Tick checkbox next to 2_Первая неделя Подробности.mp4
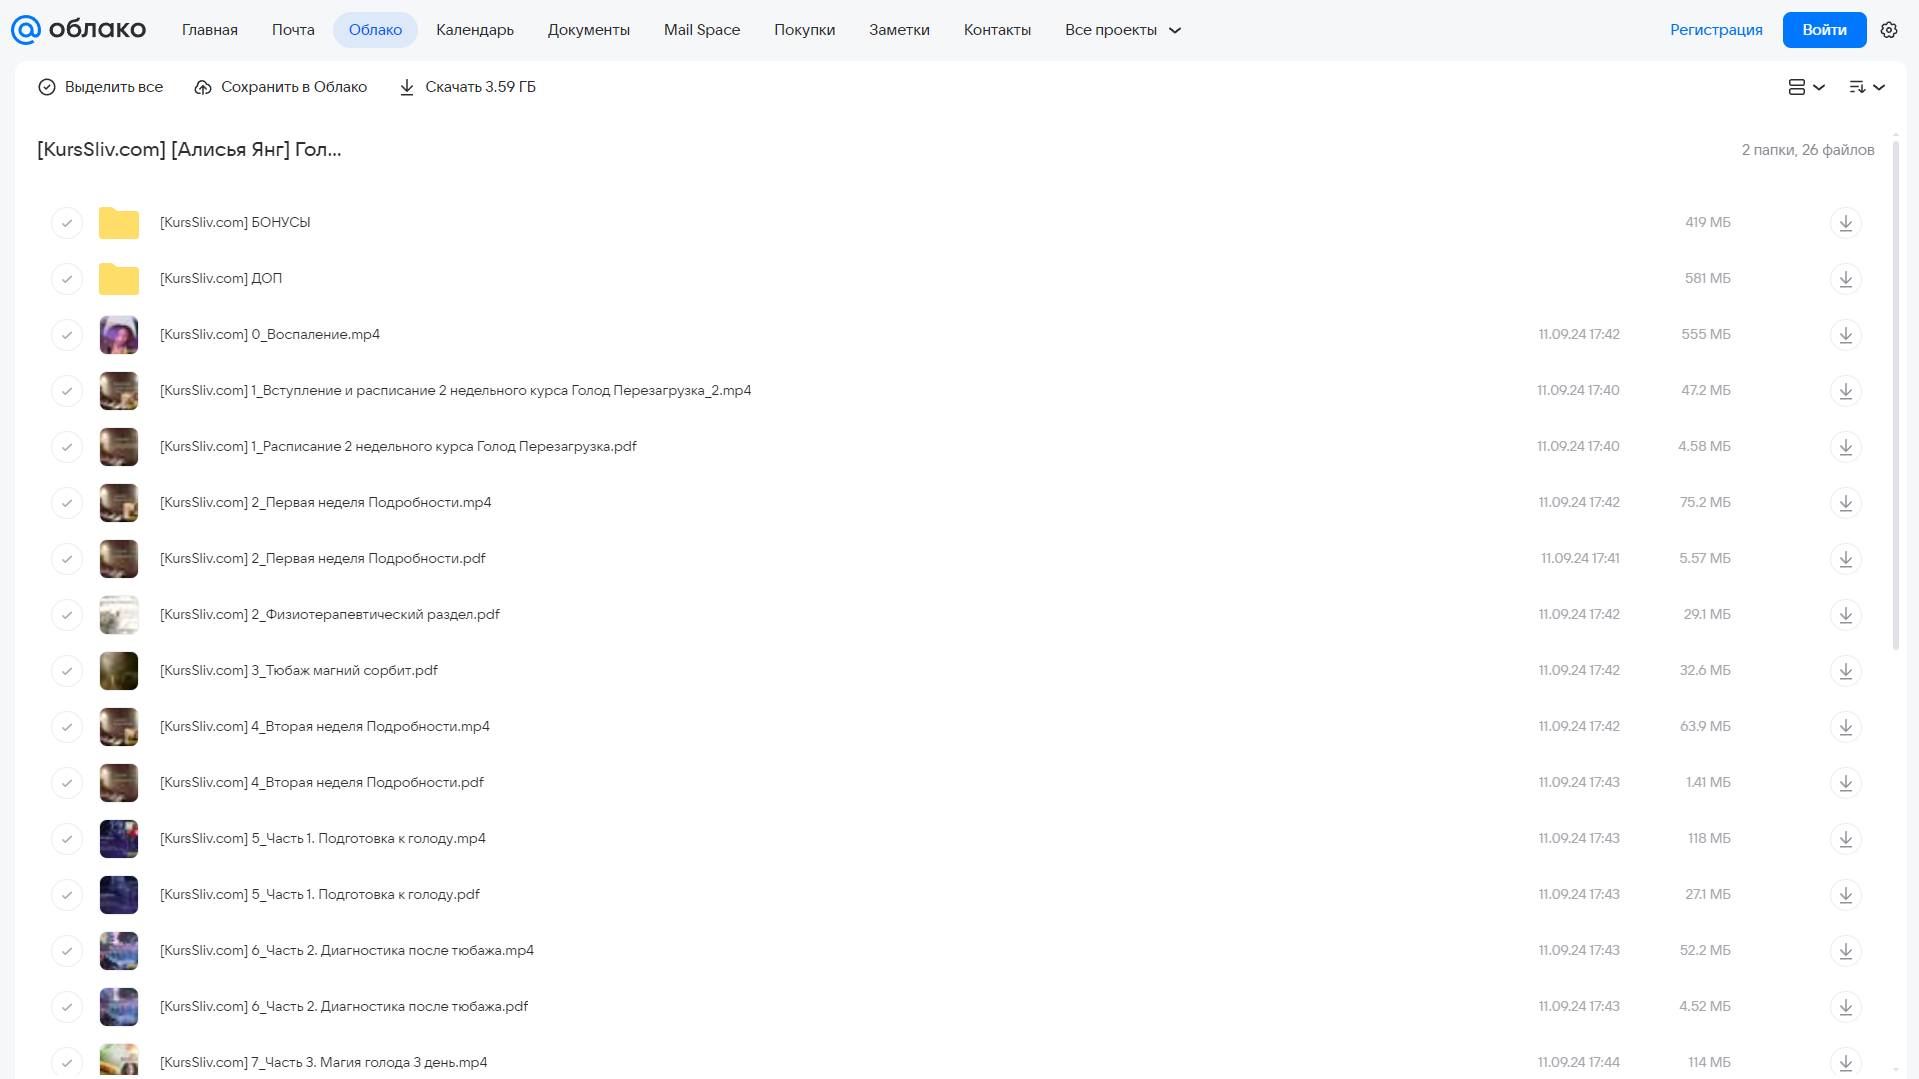Image resolution: width=1919 pixels, height=1079 pixels. [x=67, y=503]
